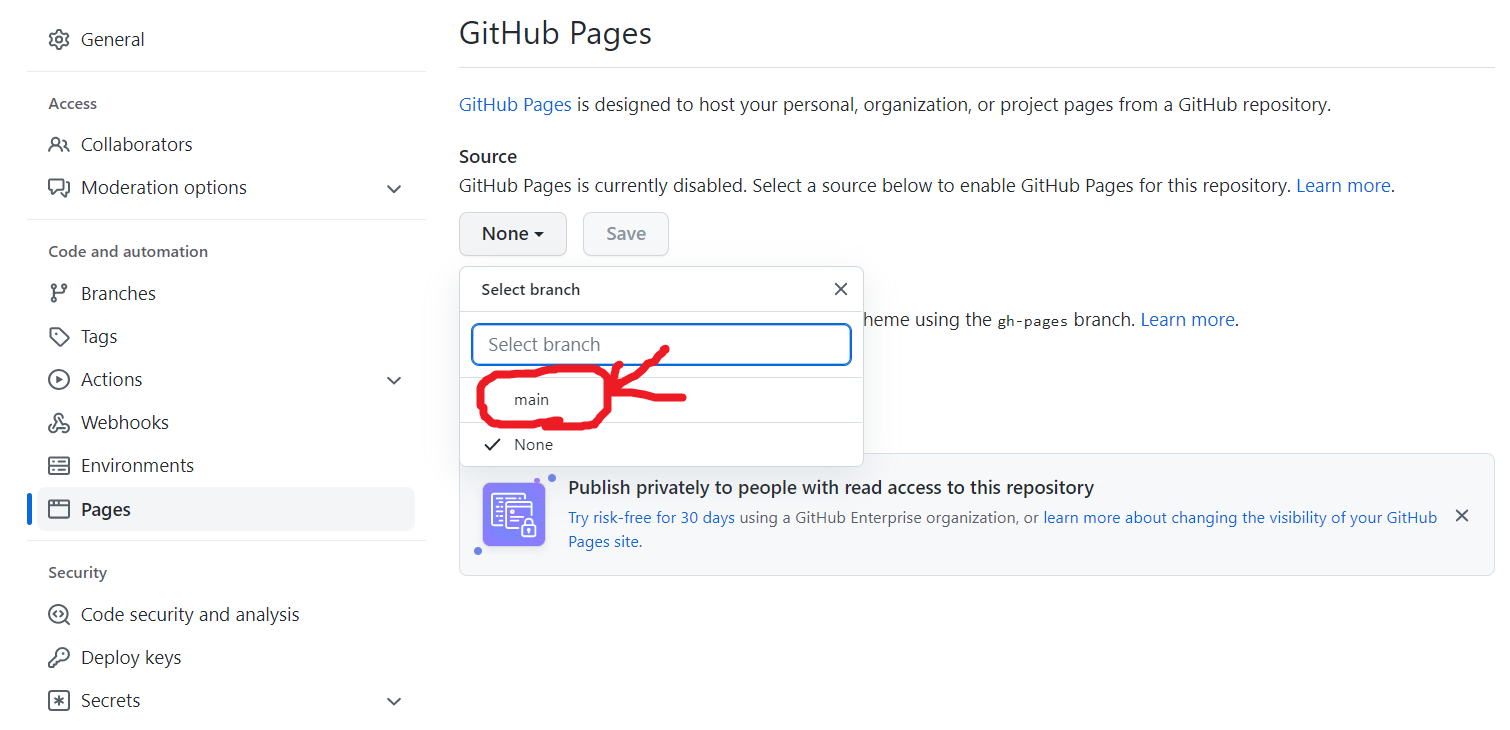Click the Moderation options comment icon
Screen dimensions: 1510x730
tap(59, 188)
